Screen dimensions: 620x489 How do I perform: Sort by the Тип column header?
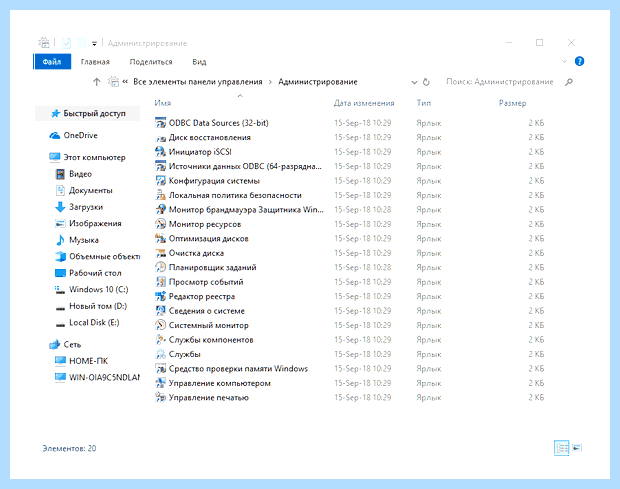click(x=423, y=103)
